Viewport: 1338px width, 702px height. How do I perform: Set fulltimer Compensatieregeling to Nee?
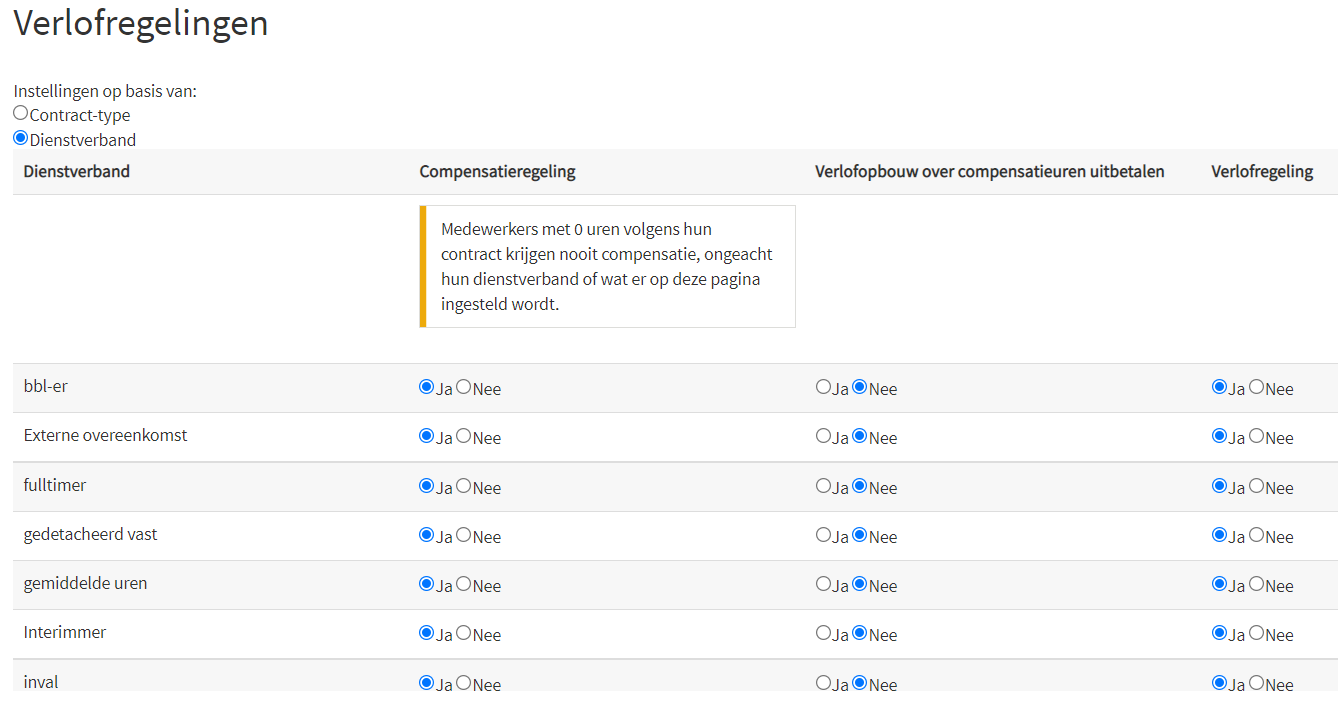coord(464,486)
